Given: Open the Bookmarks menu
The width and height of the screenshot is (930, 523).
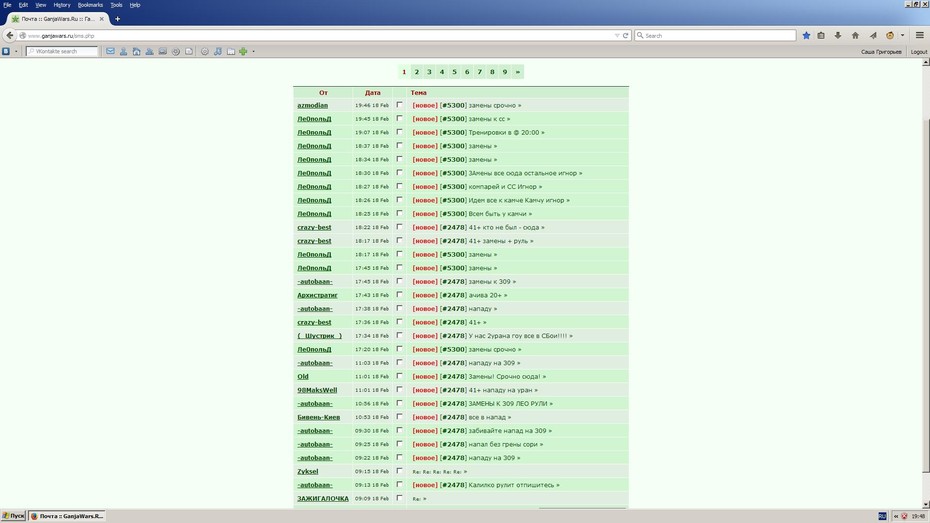Looking at the screenshot, I should point(90,5).
